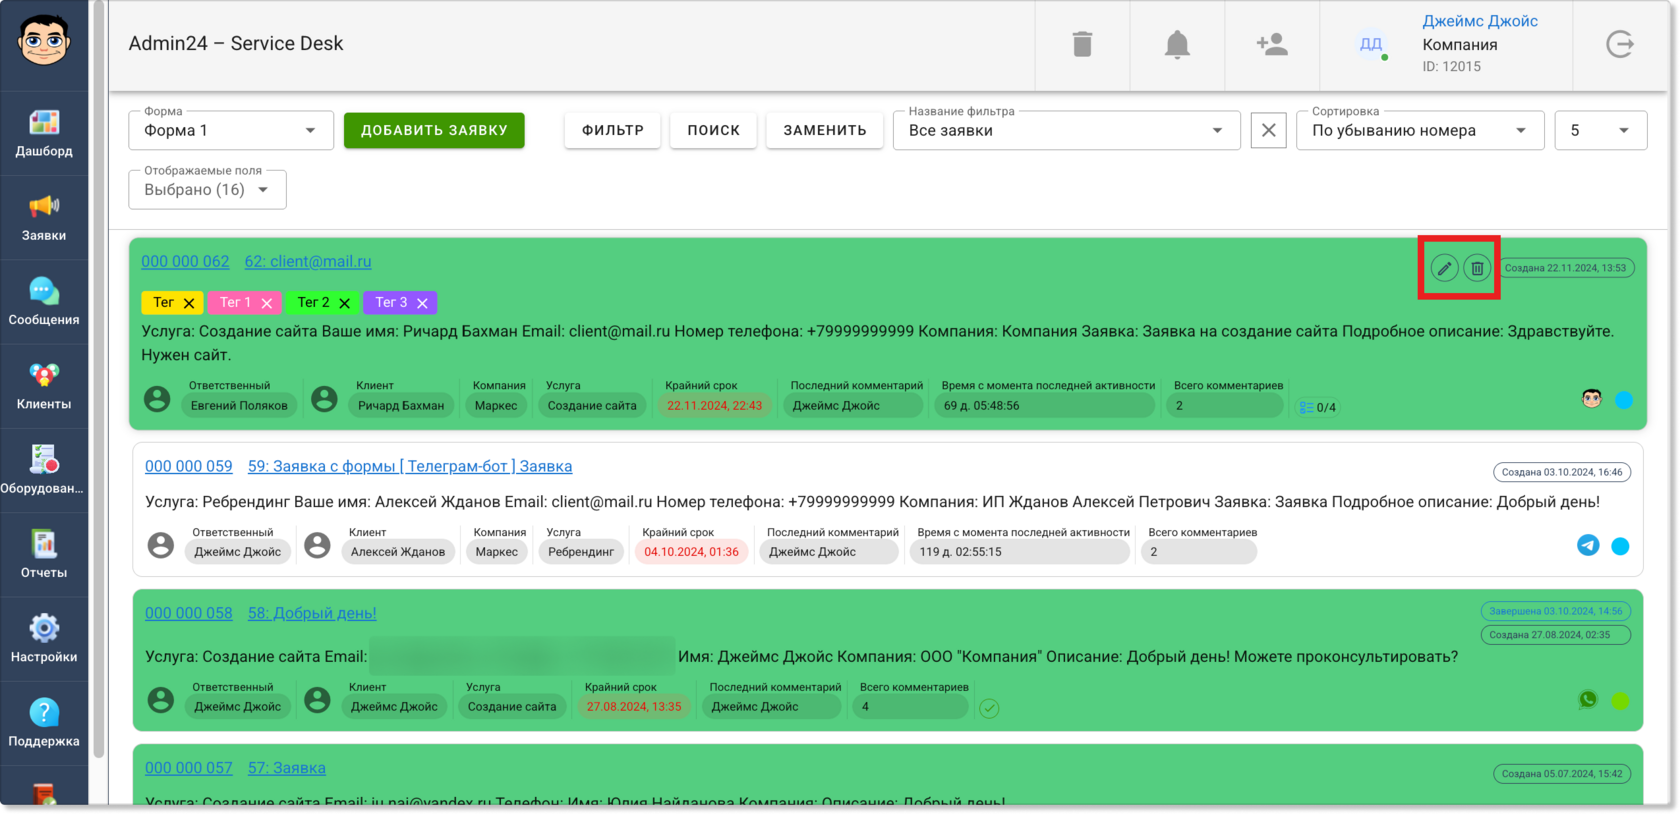
Task: Click green status dot on ticket 58
Action: pyautogui.click(x=1620, y=701)
